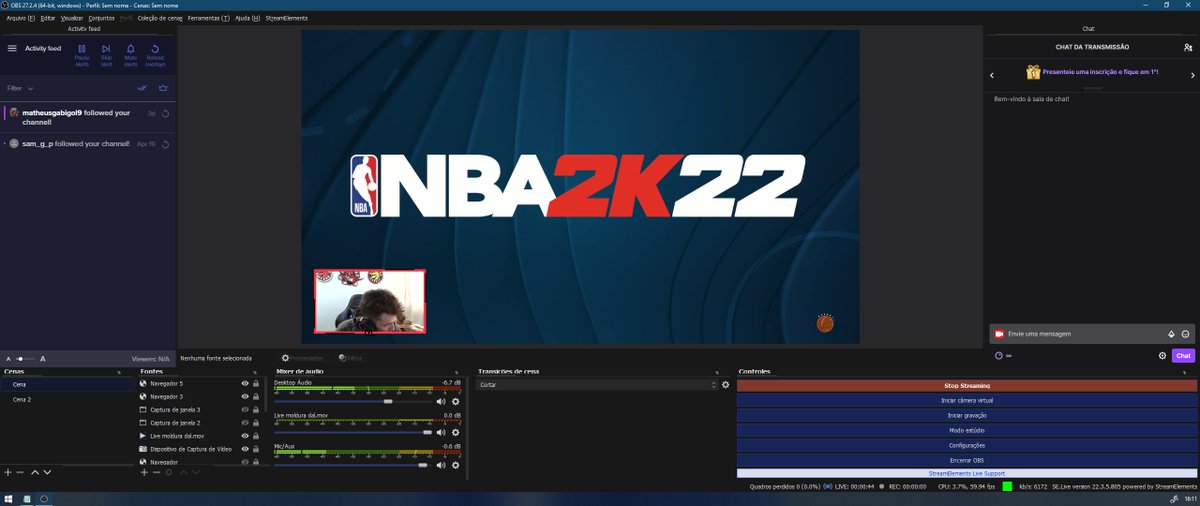
Task: Open the Ferramentas menu
Action: coord(208,18)
